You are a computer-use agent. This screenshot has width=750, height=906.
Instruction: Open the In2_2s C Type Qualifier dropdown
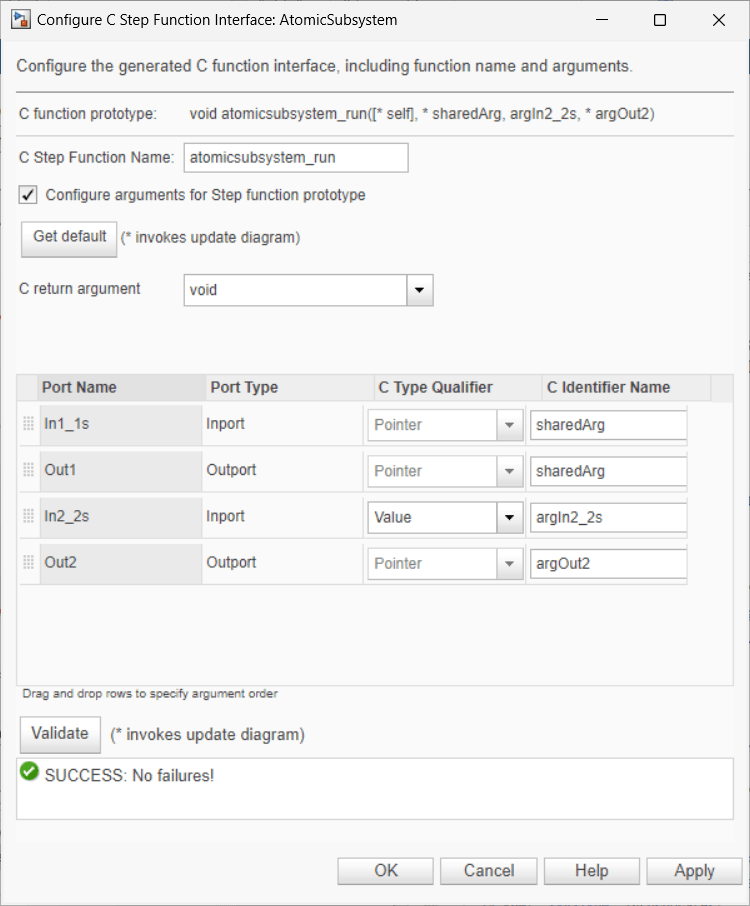click(x=510, y=517)
